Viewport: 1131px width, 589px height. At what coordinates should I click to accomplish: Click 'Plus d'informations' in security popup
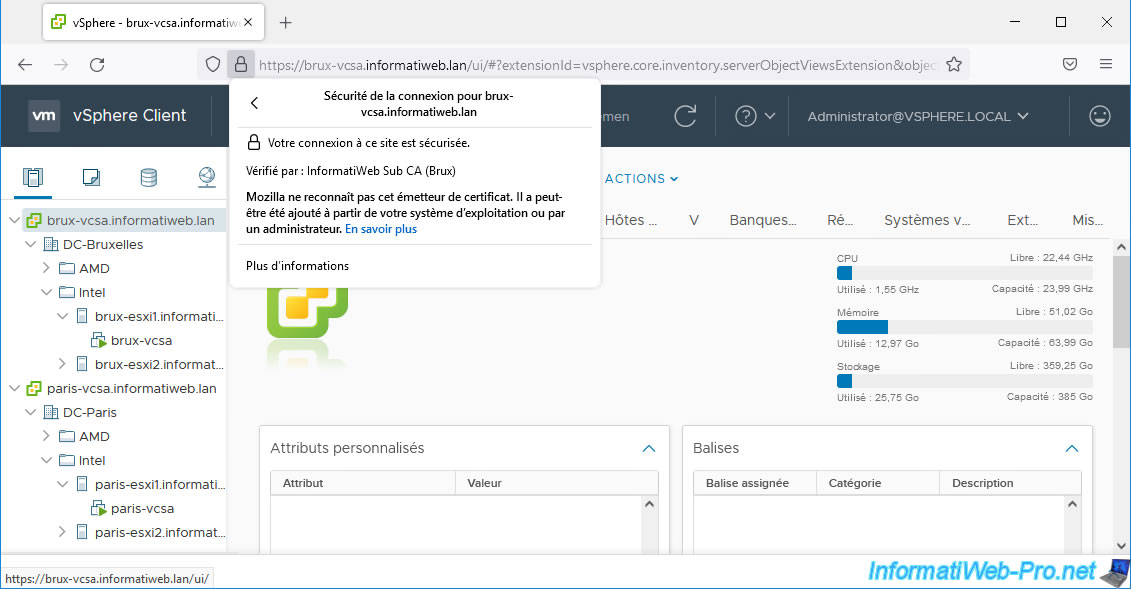click(298, 266)
